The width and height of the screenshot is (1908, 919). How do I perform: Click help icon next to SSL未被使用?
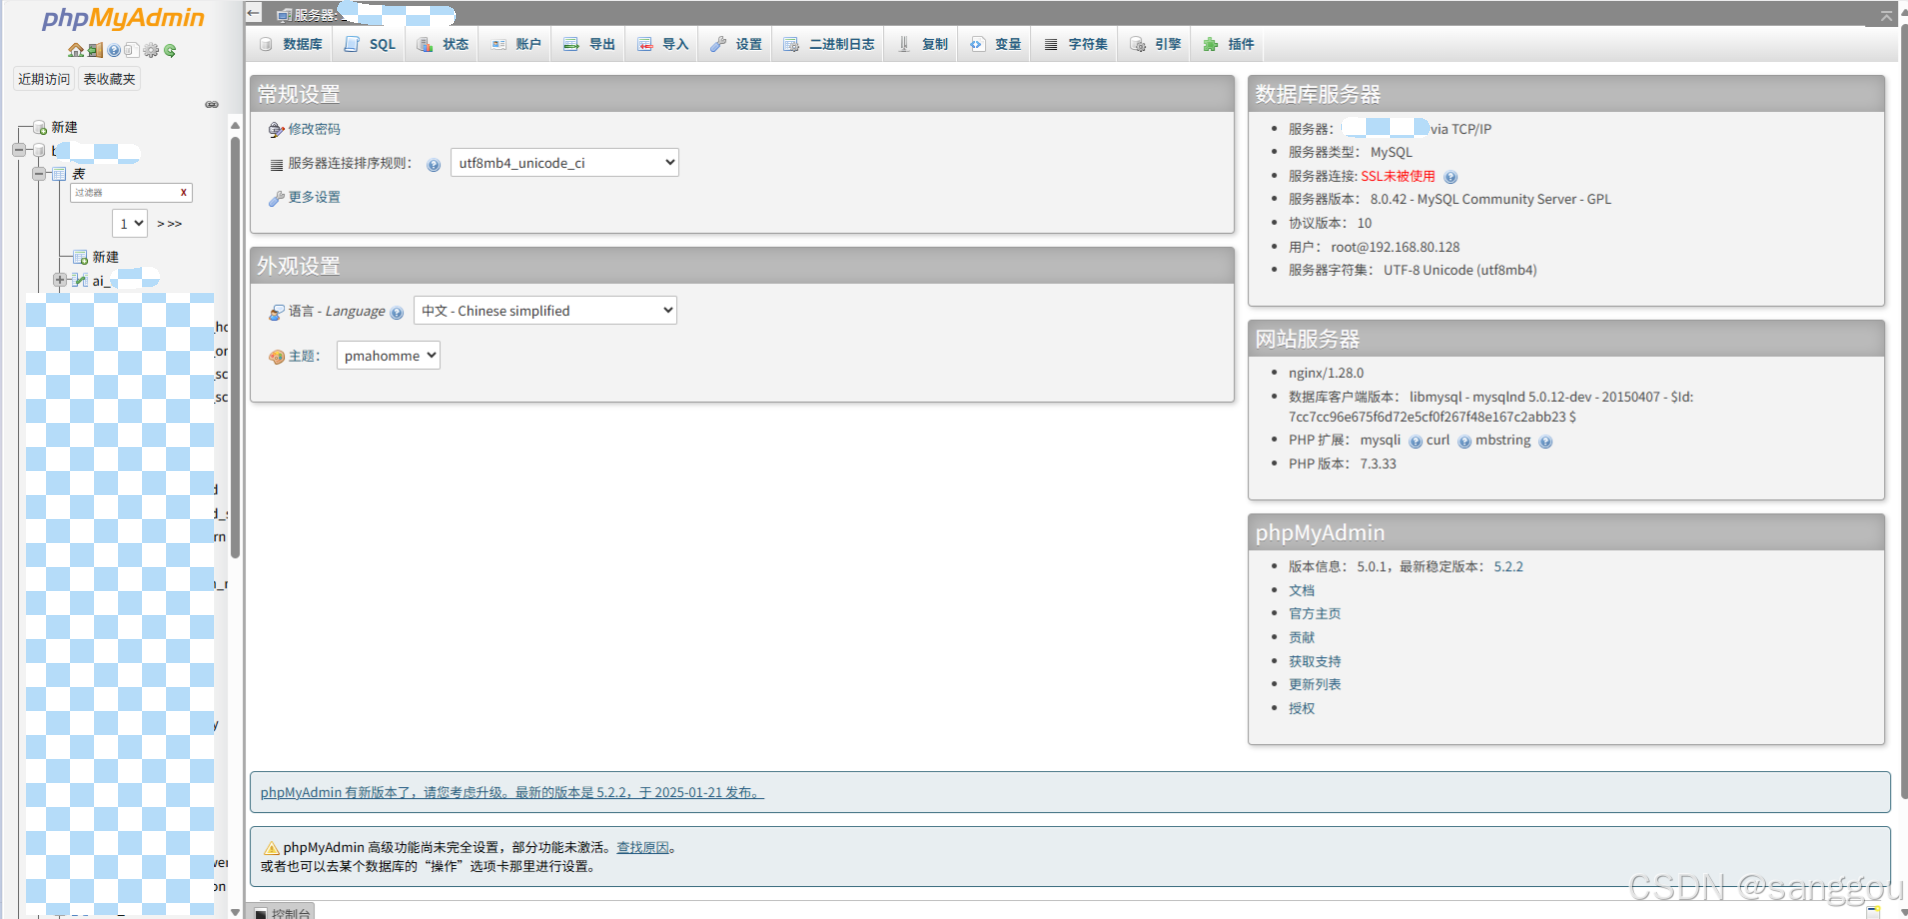(1451, 177)
